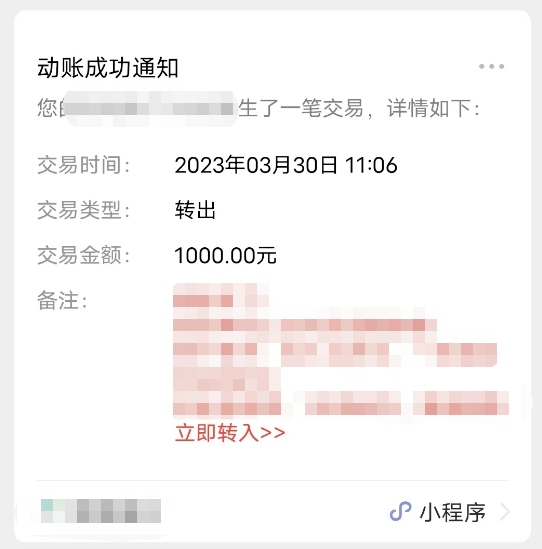Click the 交易类型 label
Screen dimensions: 542x549
click(x=83, y=210)
